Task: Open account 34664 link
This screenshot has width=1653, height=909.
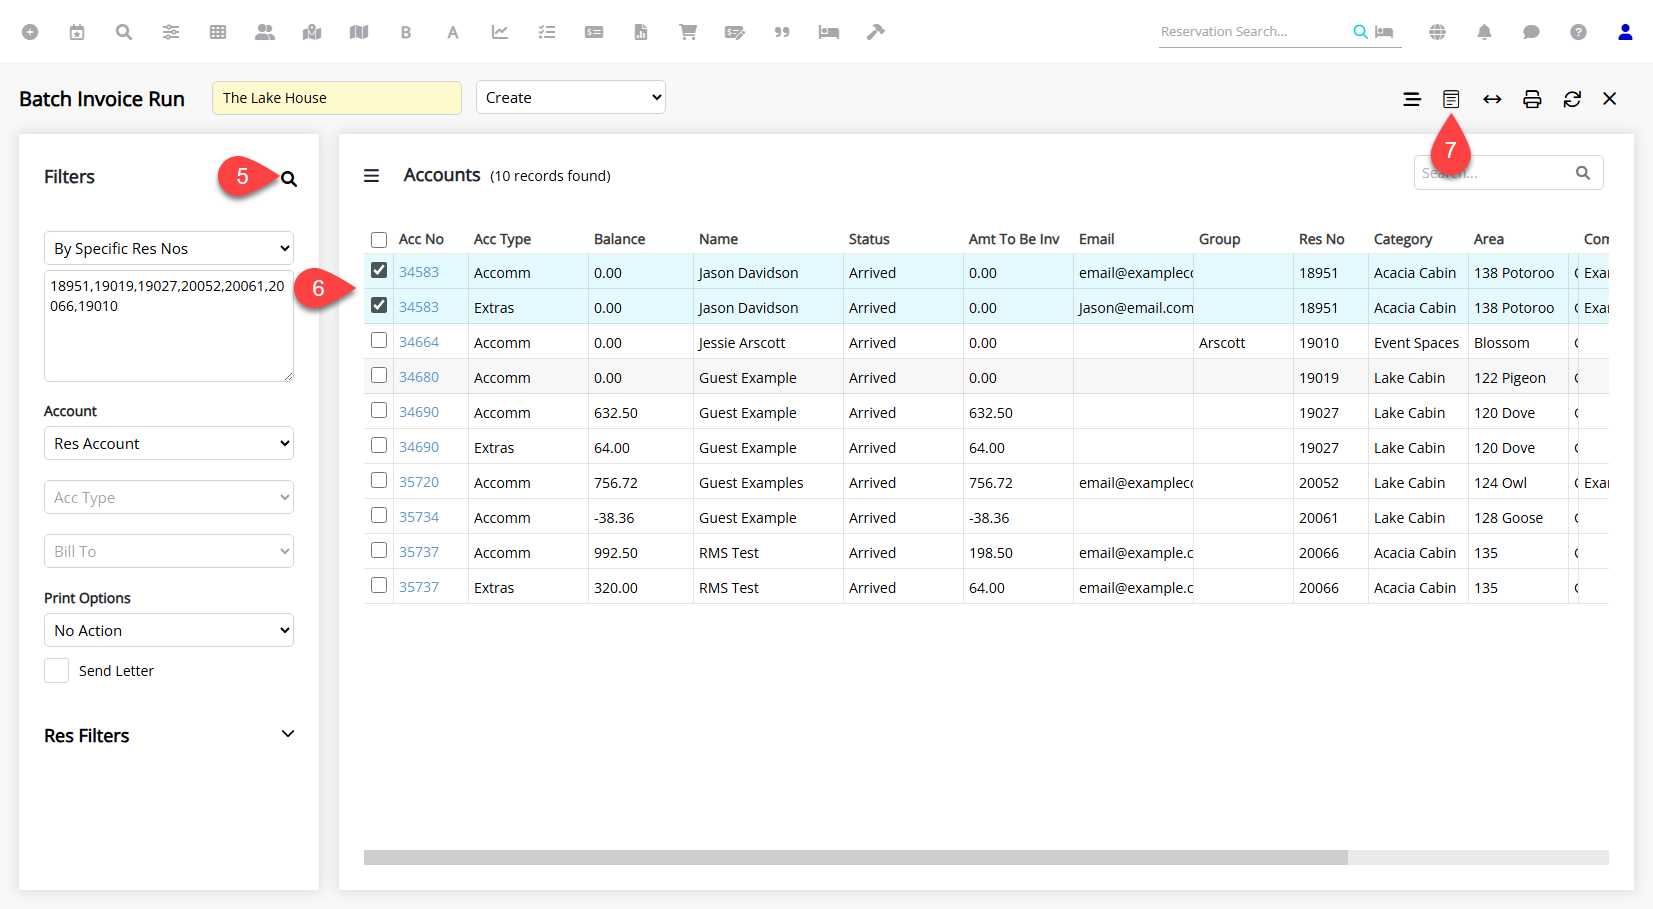Action: [x=419, y=342]
